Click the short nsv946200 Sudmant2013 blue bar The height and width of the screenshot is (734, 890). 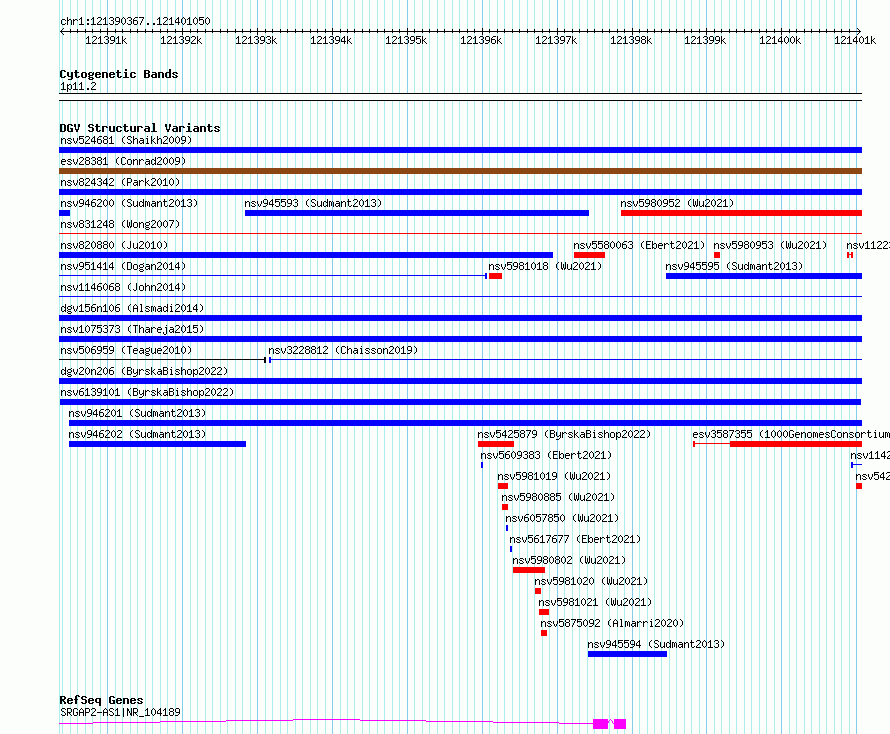[x=65, y=213]
